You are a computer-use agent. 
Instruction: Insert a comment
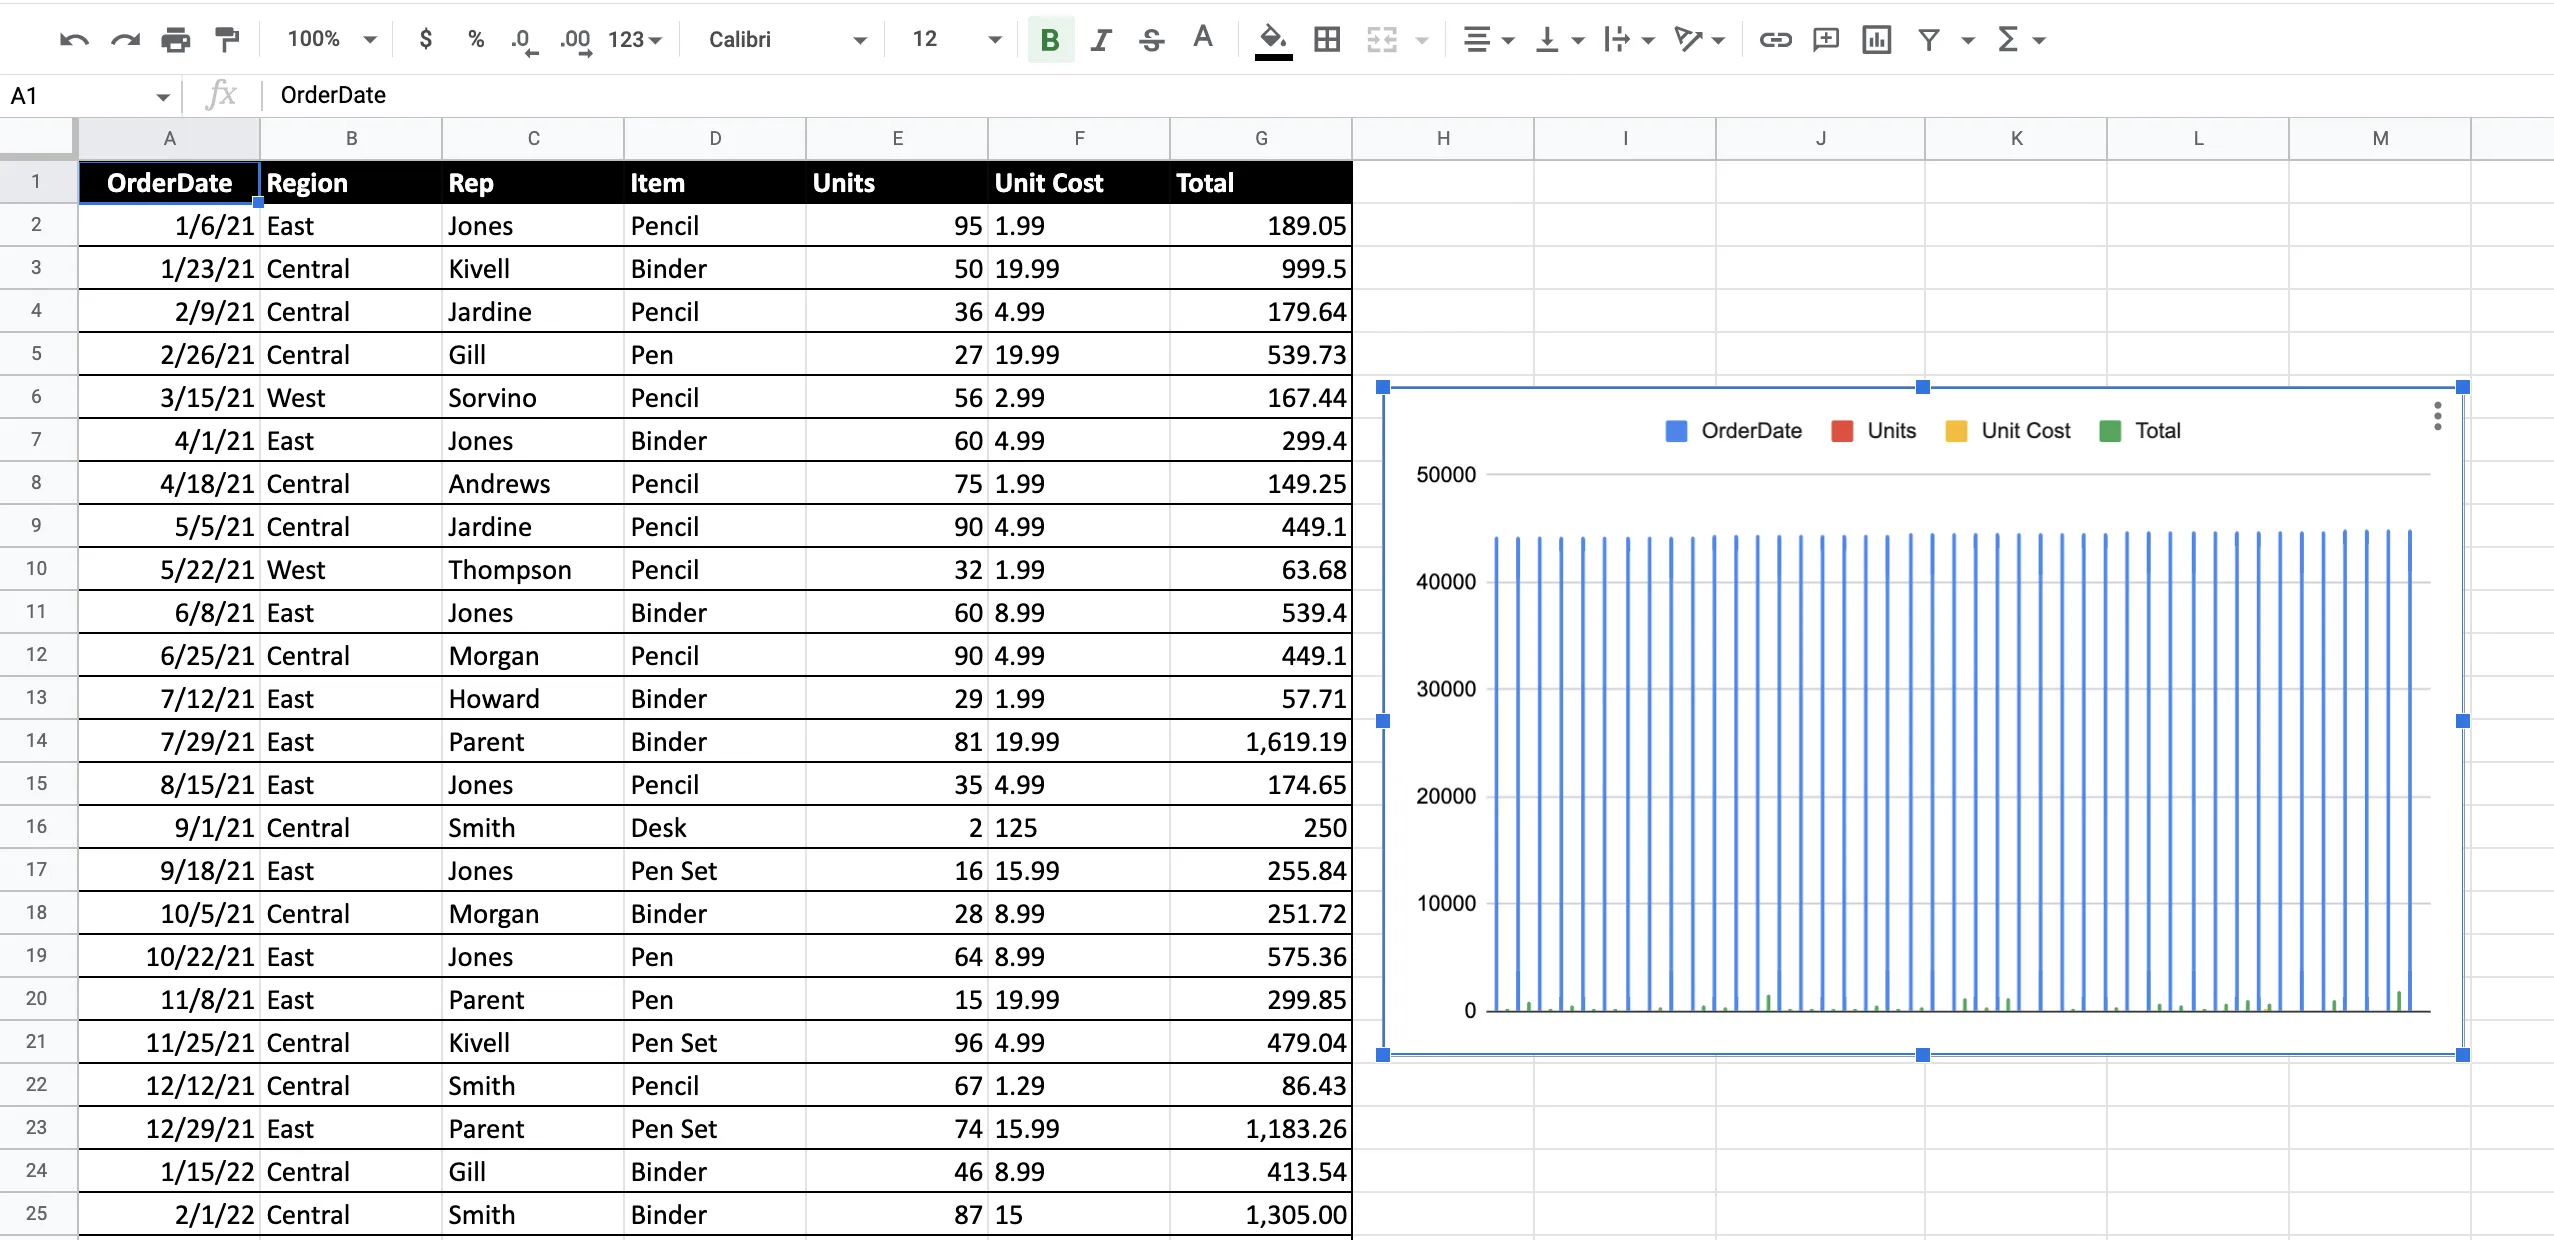click(1825, 39)
